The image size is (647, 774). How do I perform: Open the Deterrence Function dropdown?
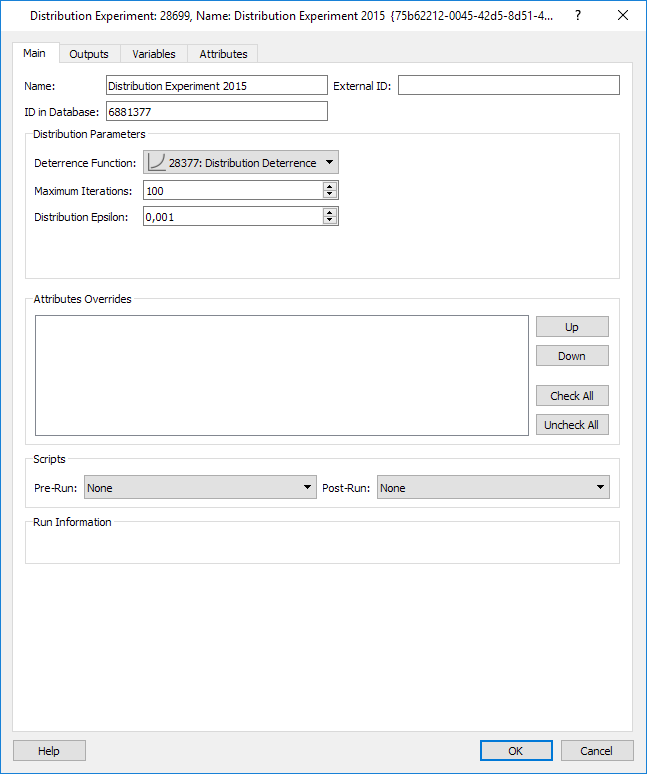click(x=241, y=162)
